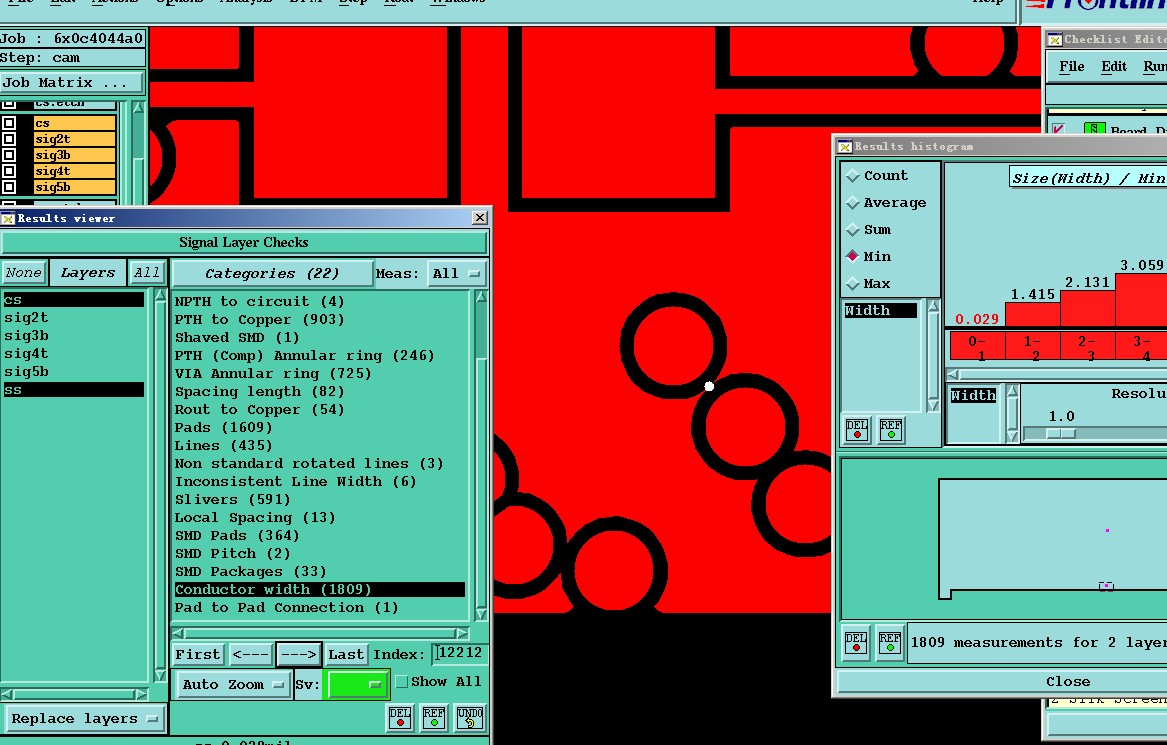
Task: Select sig4t in Results viewer layer list
Action: [x=74, y=354]
